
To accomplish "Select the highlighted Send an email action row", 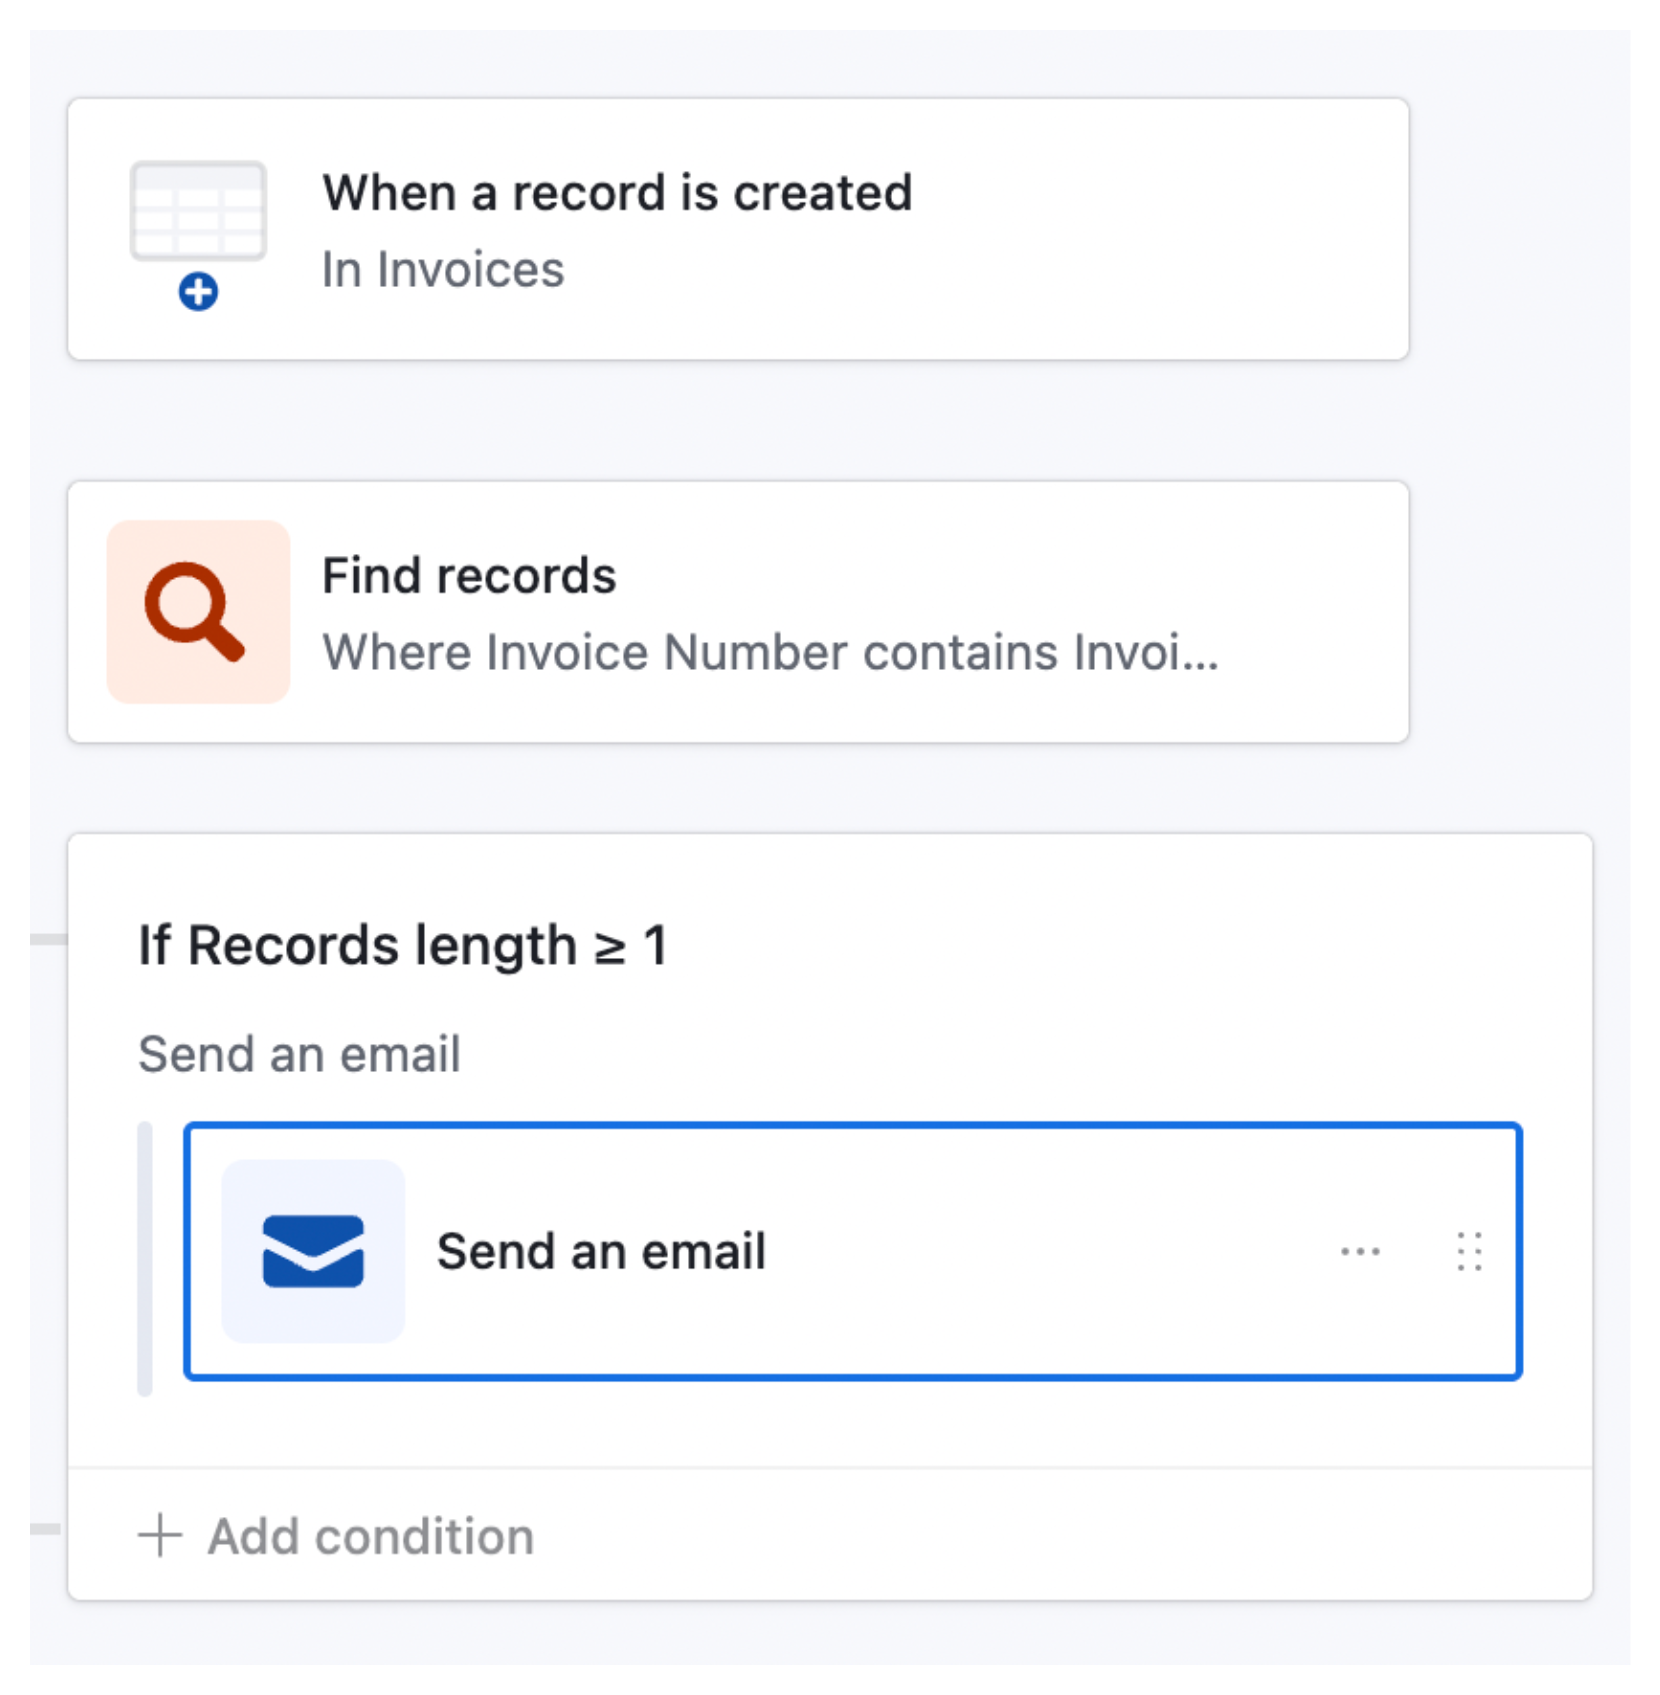I will pyautogui.click(x=850, y=1250).
